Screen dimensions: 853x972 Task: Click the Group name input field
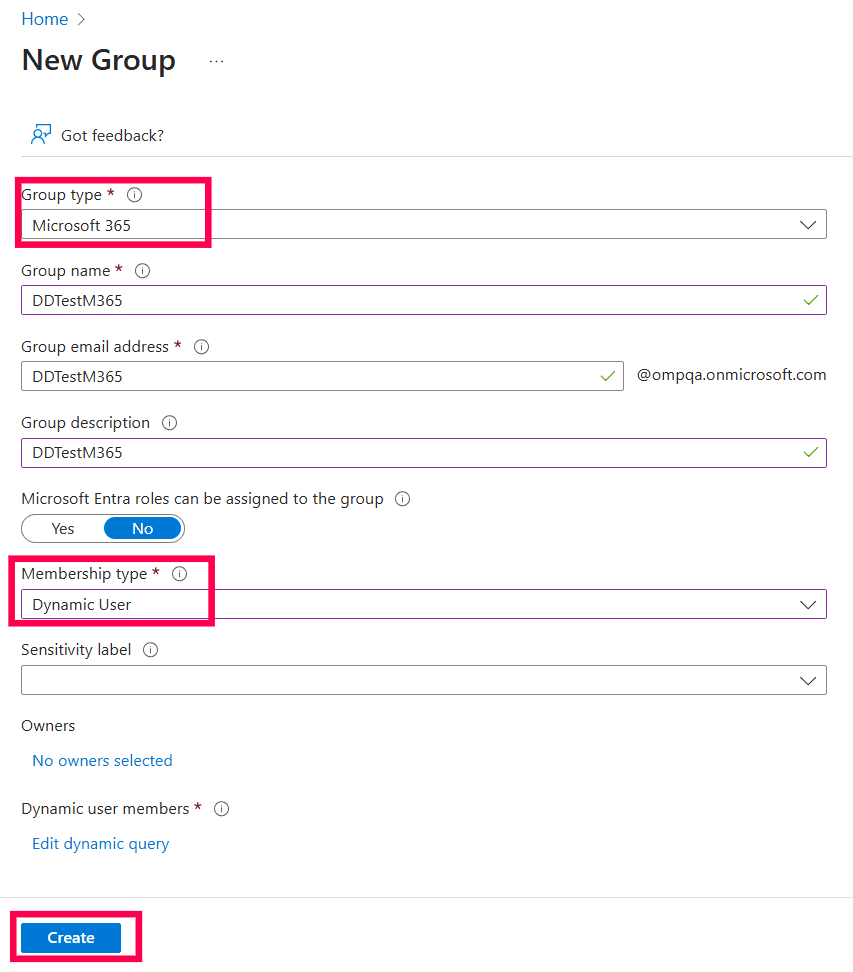[x=410, y=300]
